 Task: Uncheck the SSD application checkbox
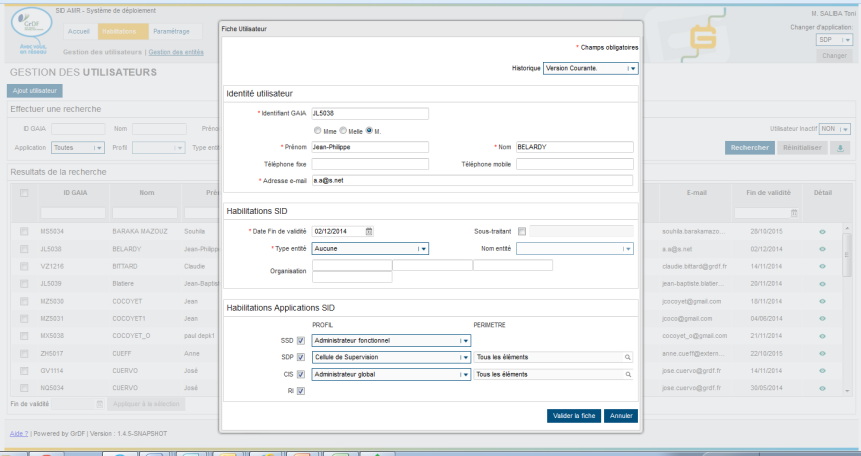(x=300, y=341)
